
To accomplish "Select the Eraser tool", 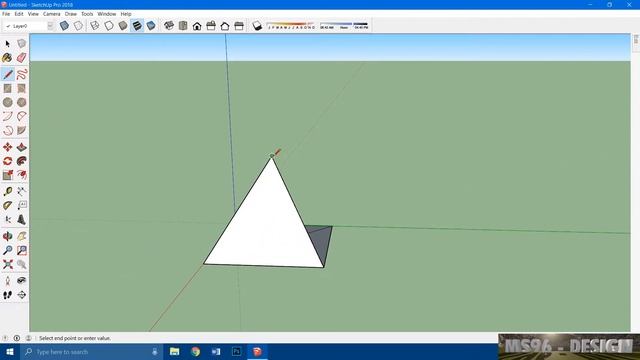I will (x=22, y=58).
